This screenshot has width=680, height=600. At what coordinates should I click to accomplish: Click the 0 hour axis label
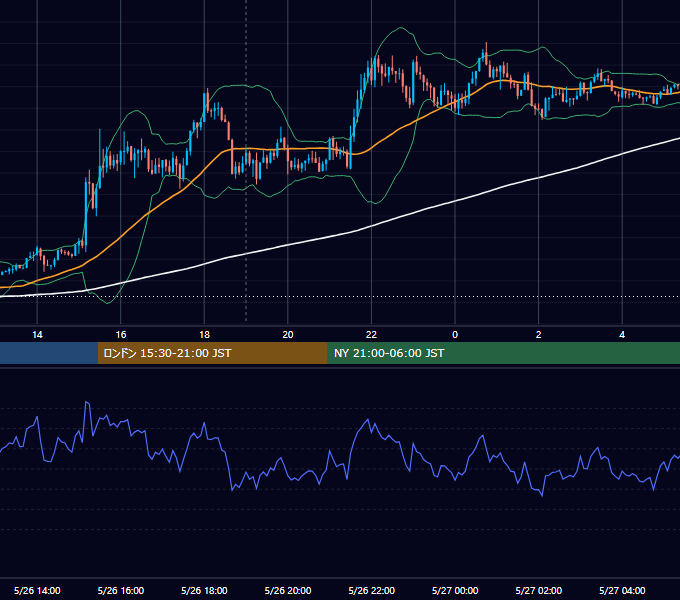(455, 335)
